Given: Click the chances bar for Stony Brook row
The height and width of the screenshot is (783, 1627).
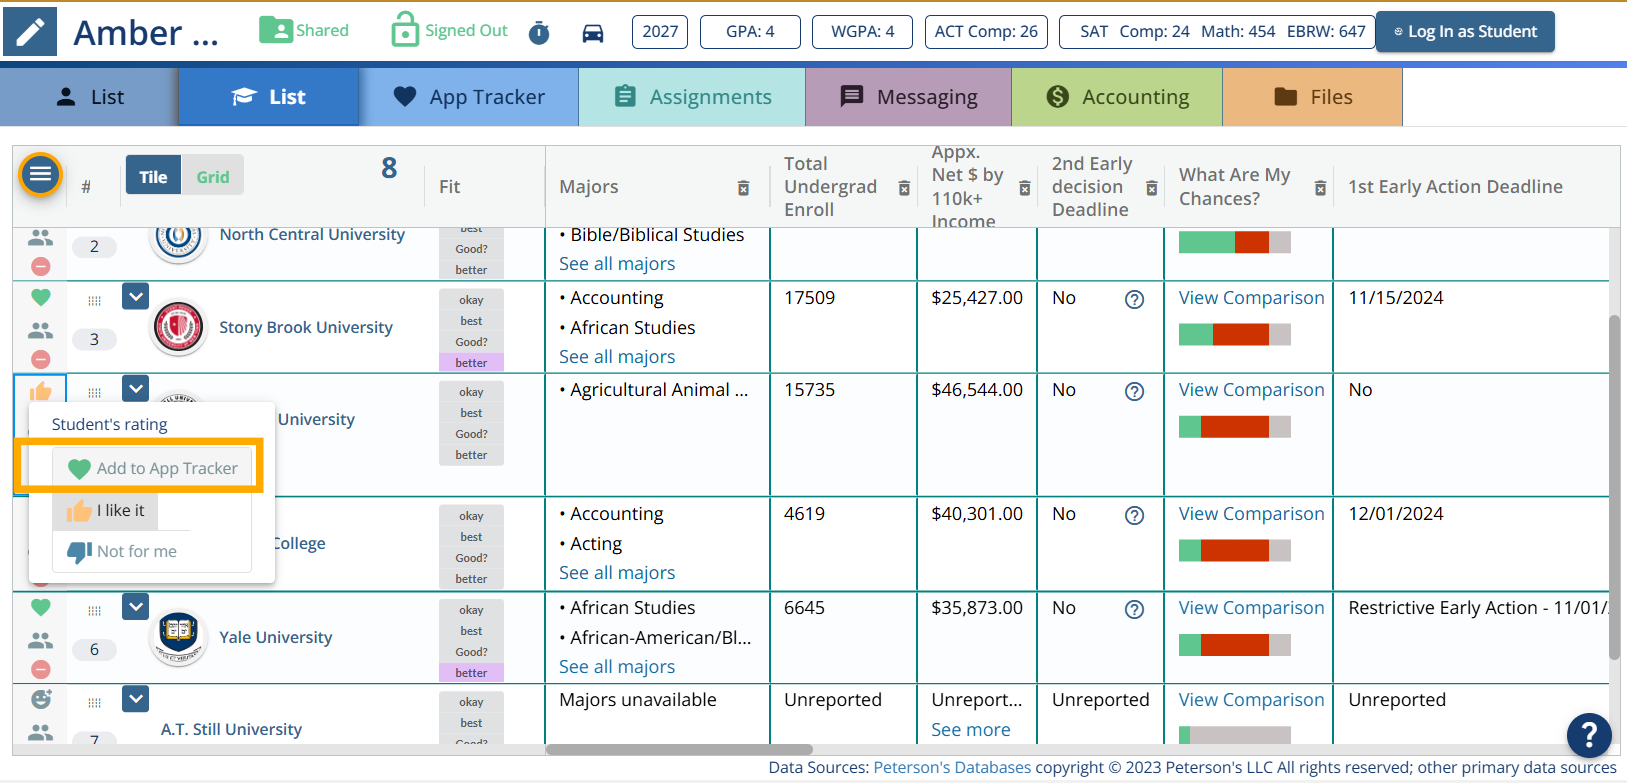Looking at the screenshot, I should (x=1235, y=334).
